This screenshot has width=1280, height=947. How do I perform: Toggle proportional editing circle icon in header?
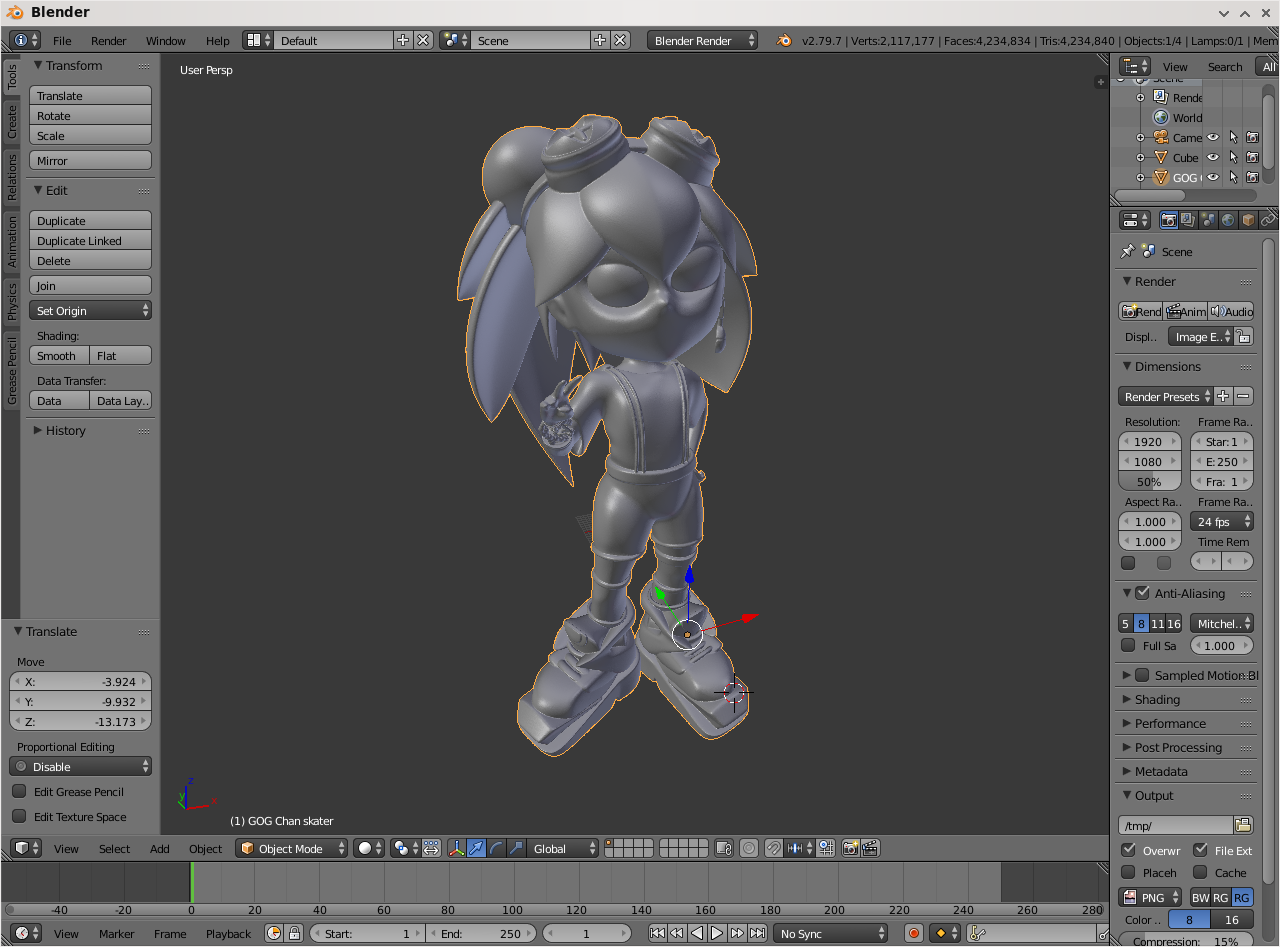click(749, 848)
